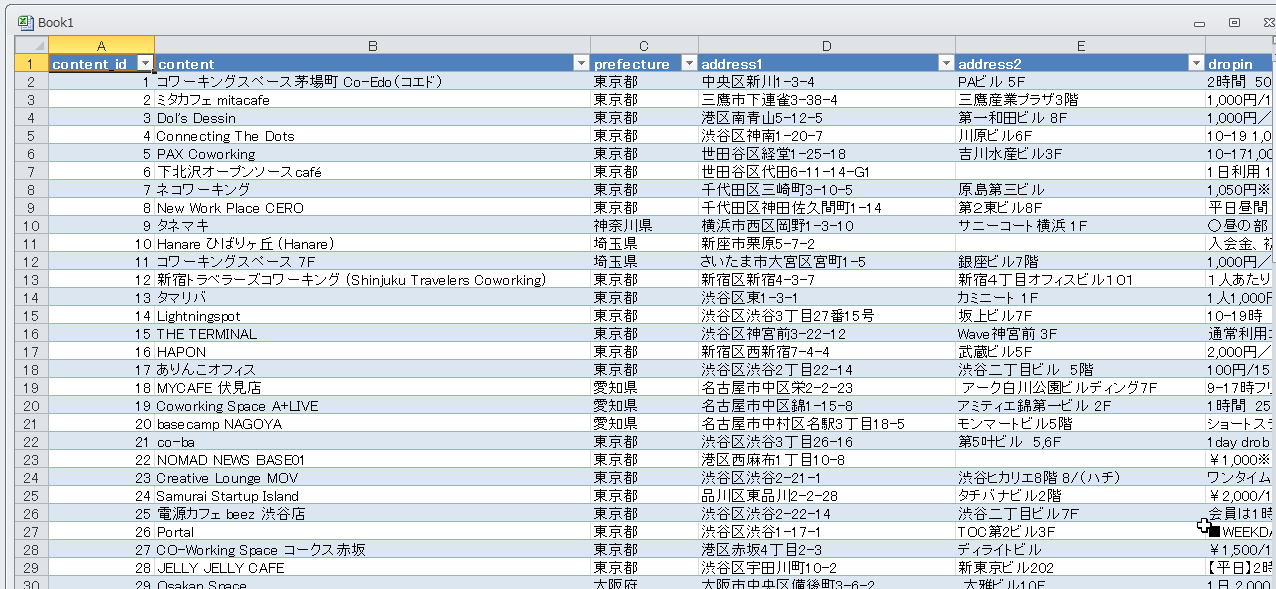1276x589 pixels.
Task: Click the cell '横浜市西区岡野1-3-10'
Action: point(827,225)
